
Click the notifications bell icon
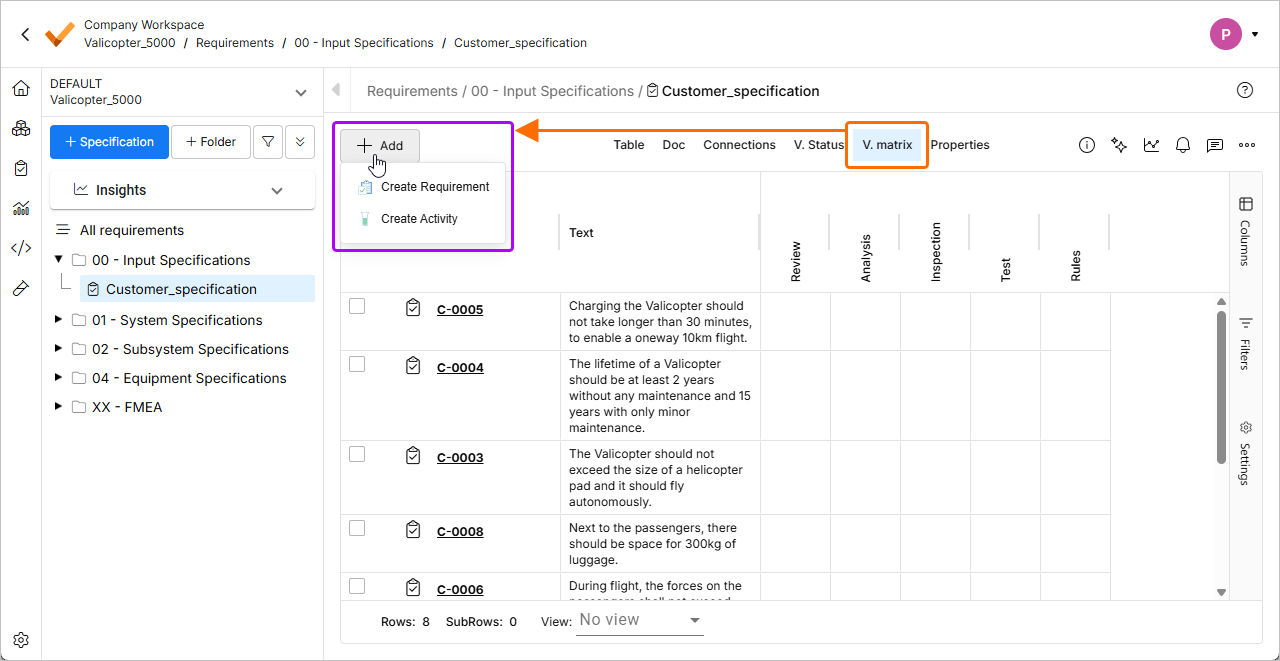point(1183,145)
